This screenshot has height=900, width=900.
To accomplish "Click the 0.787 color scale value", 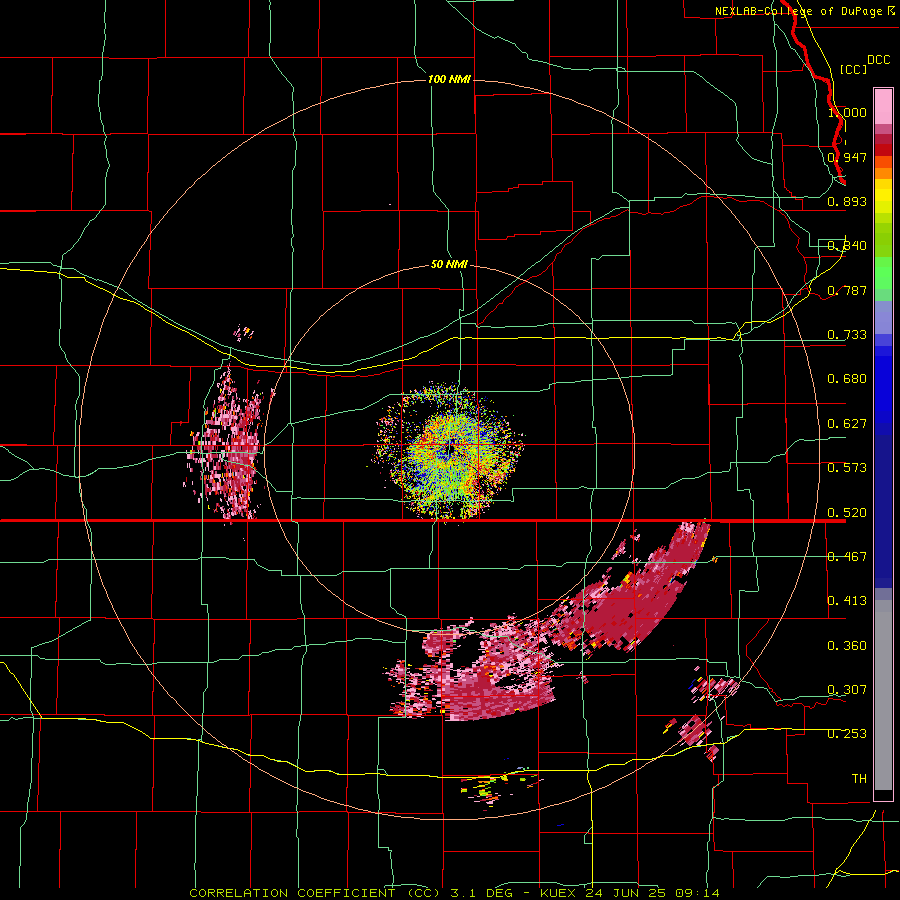I will (847, 290).
